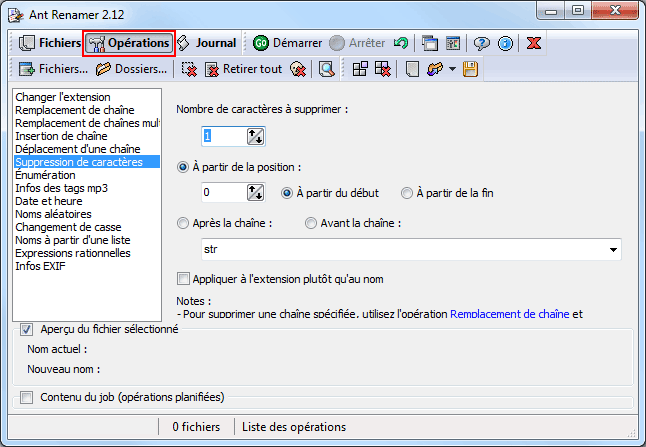Select 'Expressions rationnelles' in operations list
Image resolution: width=646 pixels, height=447 pixels.
pos(73,253)
